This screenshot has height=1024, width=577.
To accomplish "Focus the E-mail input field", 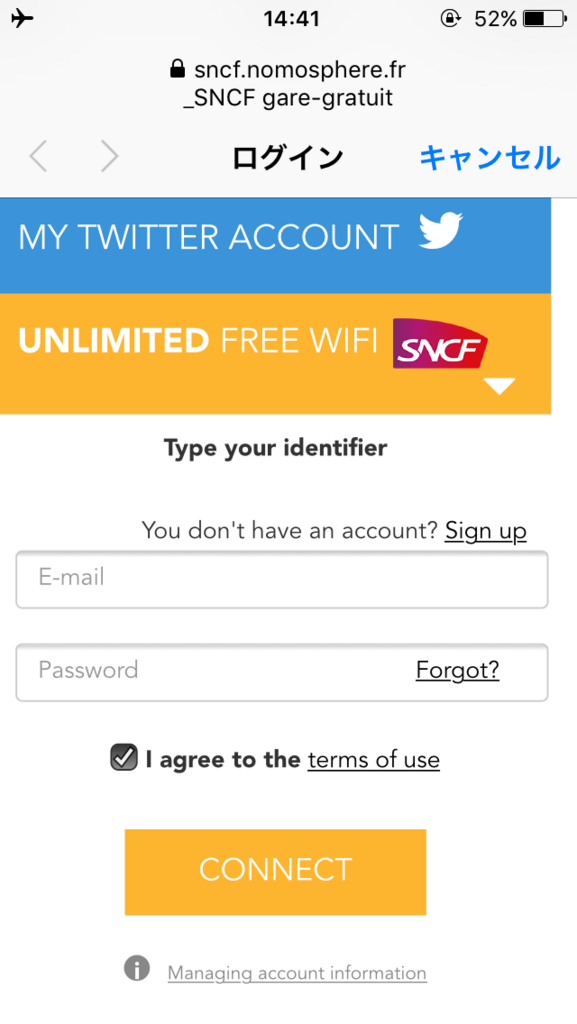I will point(282,579).
